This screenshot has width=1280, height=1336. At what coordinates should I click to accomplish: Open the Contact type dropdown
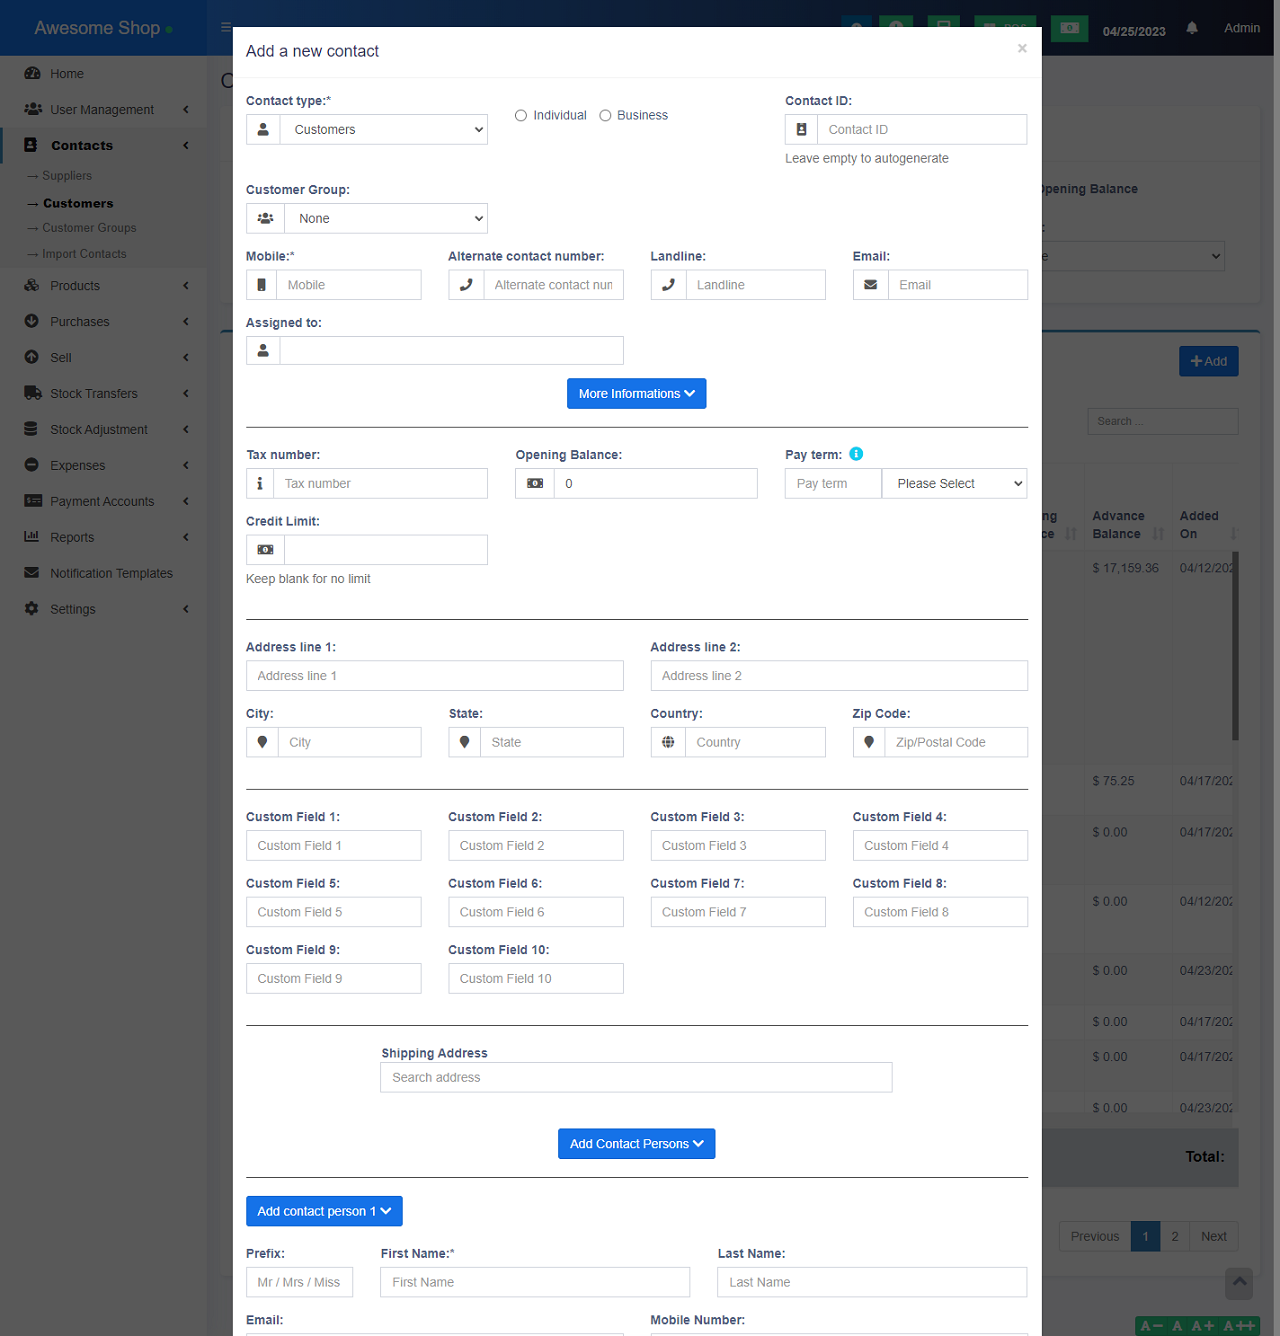385,130
